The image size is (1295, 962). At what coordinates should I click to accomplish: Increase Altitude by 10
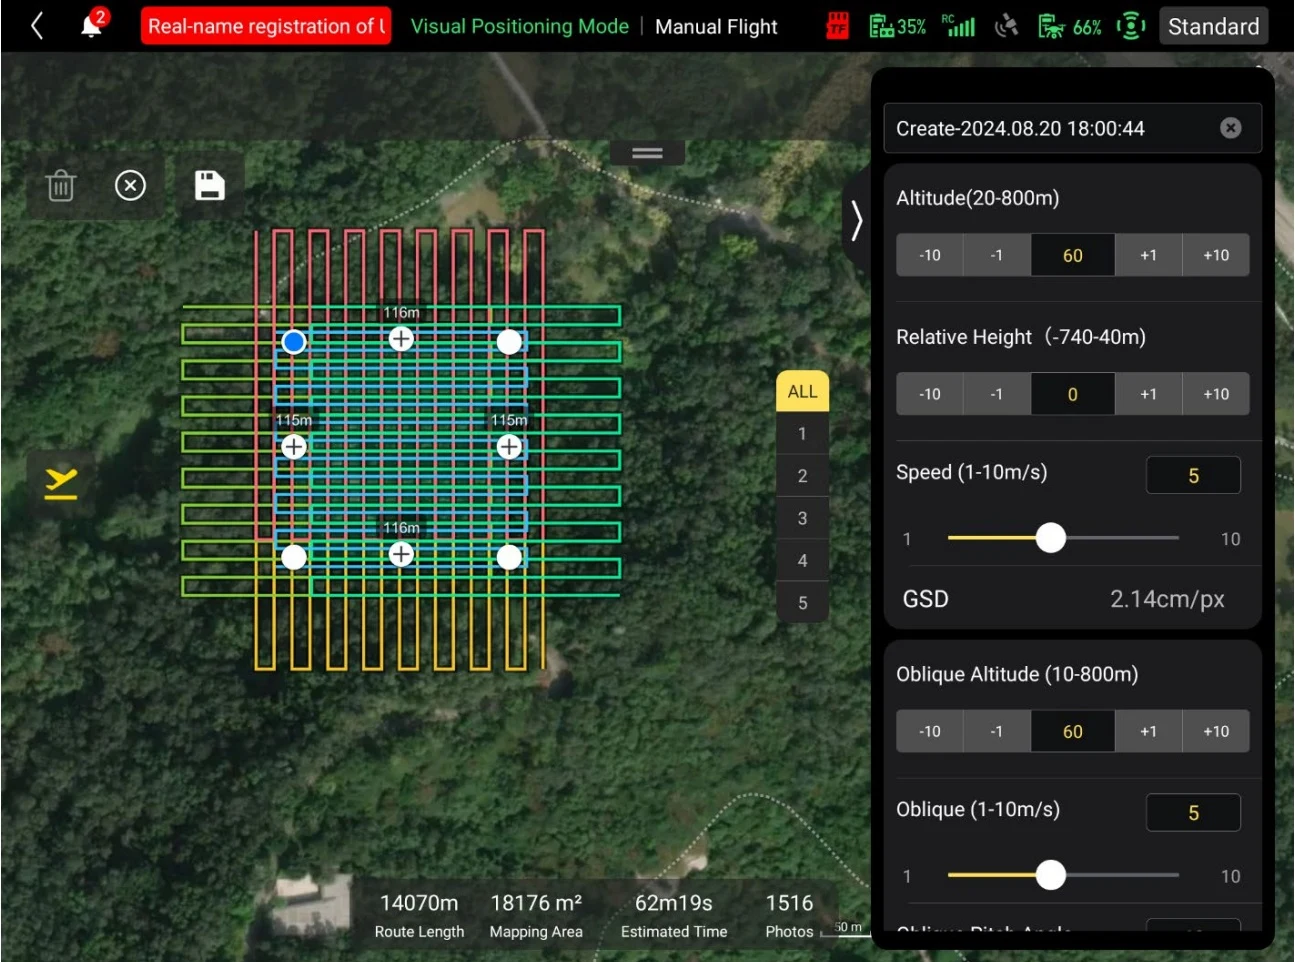click(1216, 255)
